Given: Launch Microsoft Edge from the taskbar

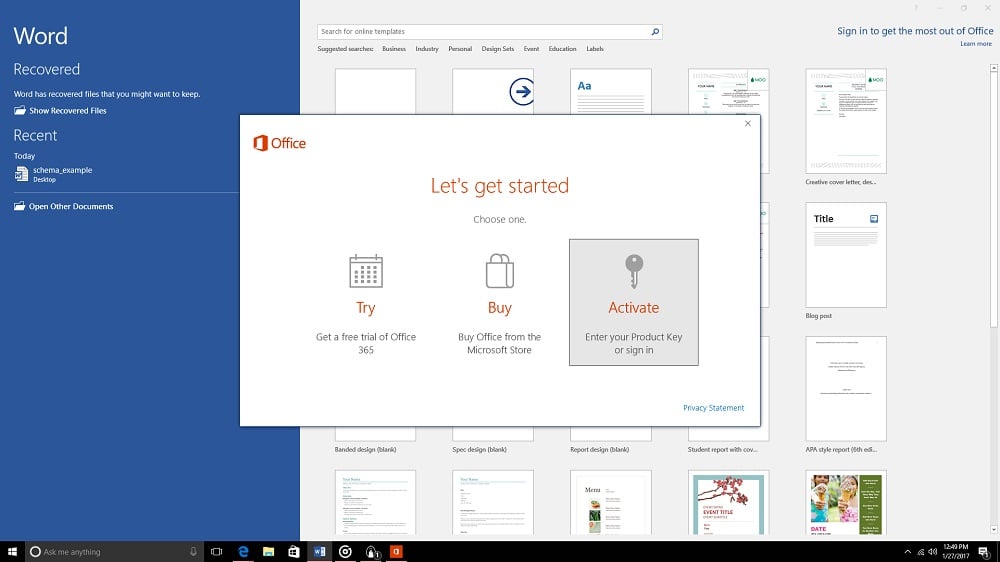Looking at the screenshot, I should pos(243,552).
